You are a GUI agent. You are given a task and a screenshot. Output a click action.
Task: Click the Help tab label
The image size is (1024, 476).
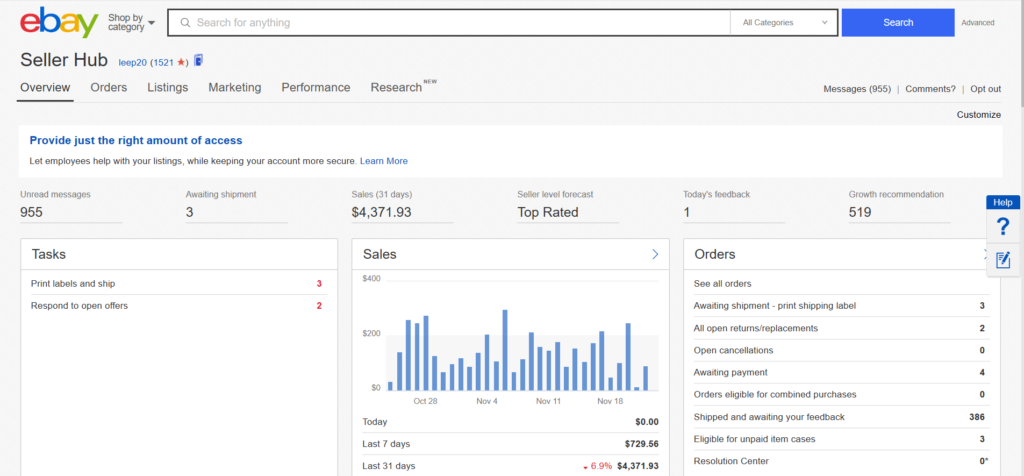click(x=1002, y=202)
